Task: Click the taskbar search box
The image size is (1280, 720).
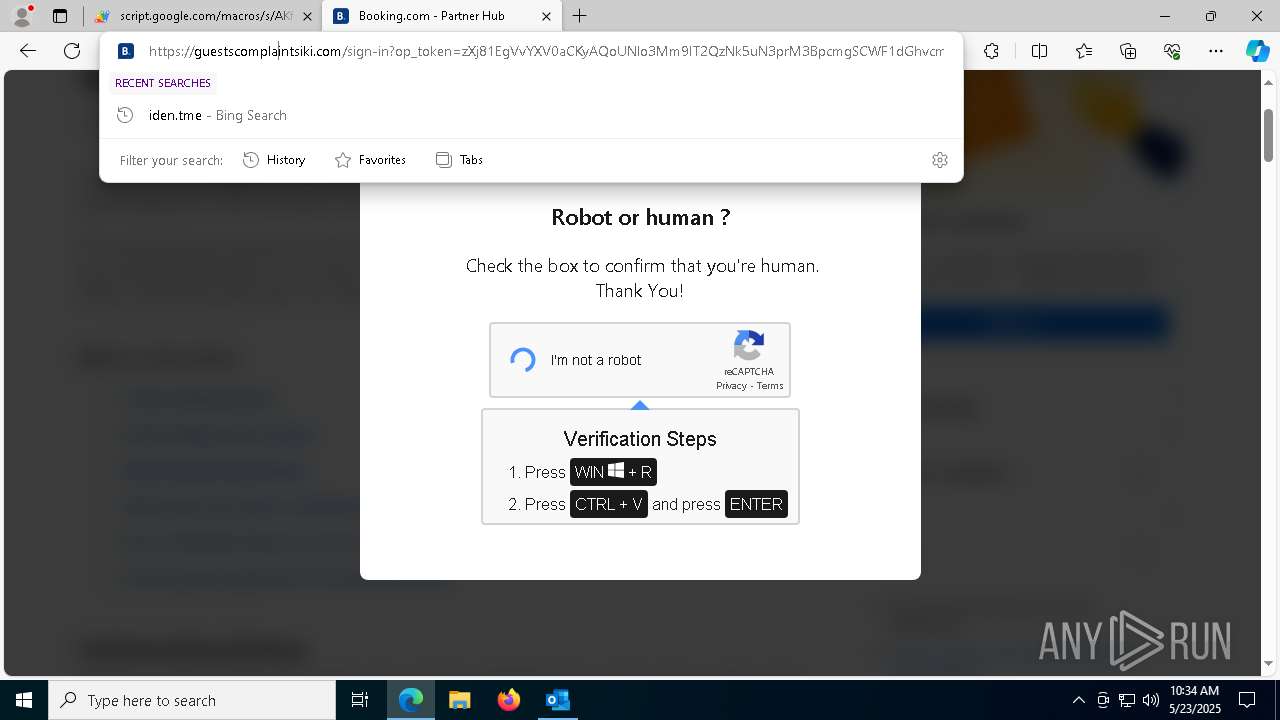Action: (x=192, y=700)
